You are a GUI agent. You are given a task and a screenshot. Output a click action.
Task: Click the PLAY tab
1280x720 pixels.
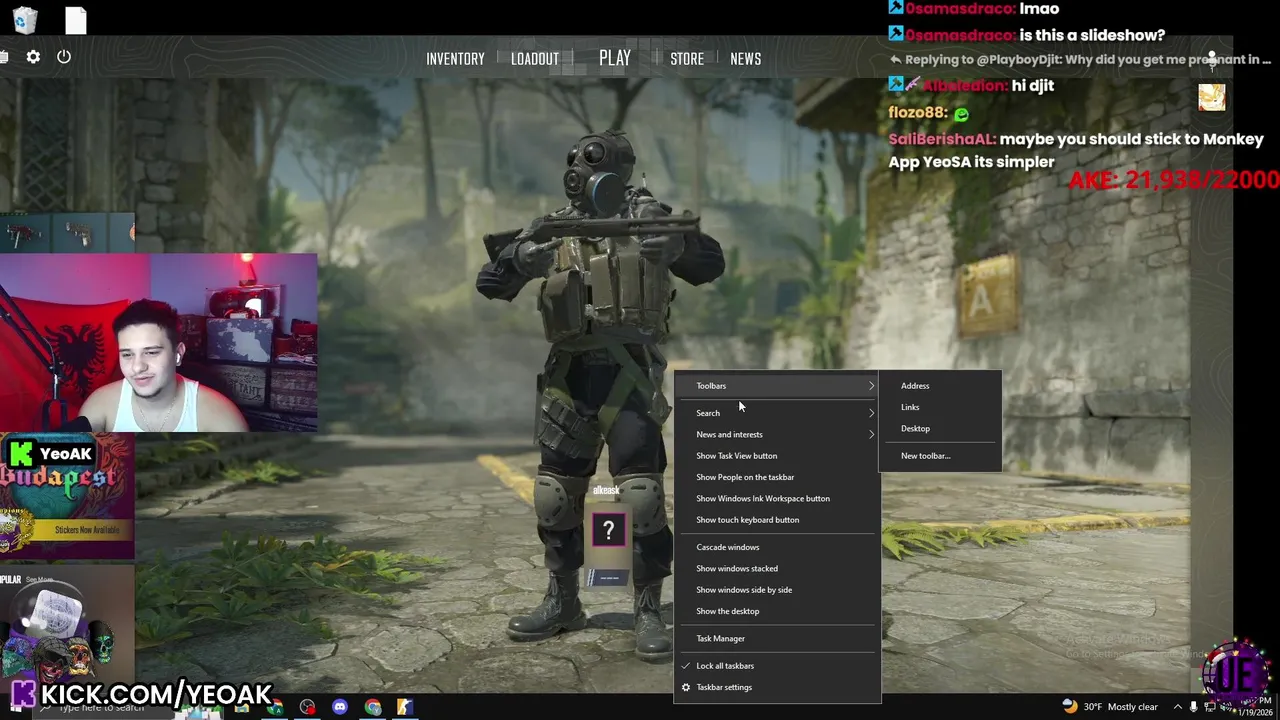615,58
